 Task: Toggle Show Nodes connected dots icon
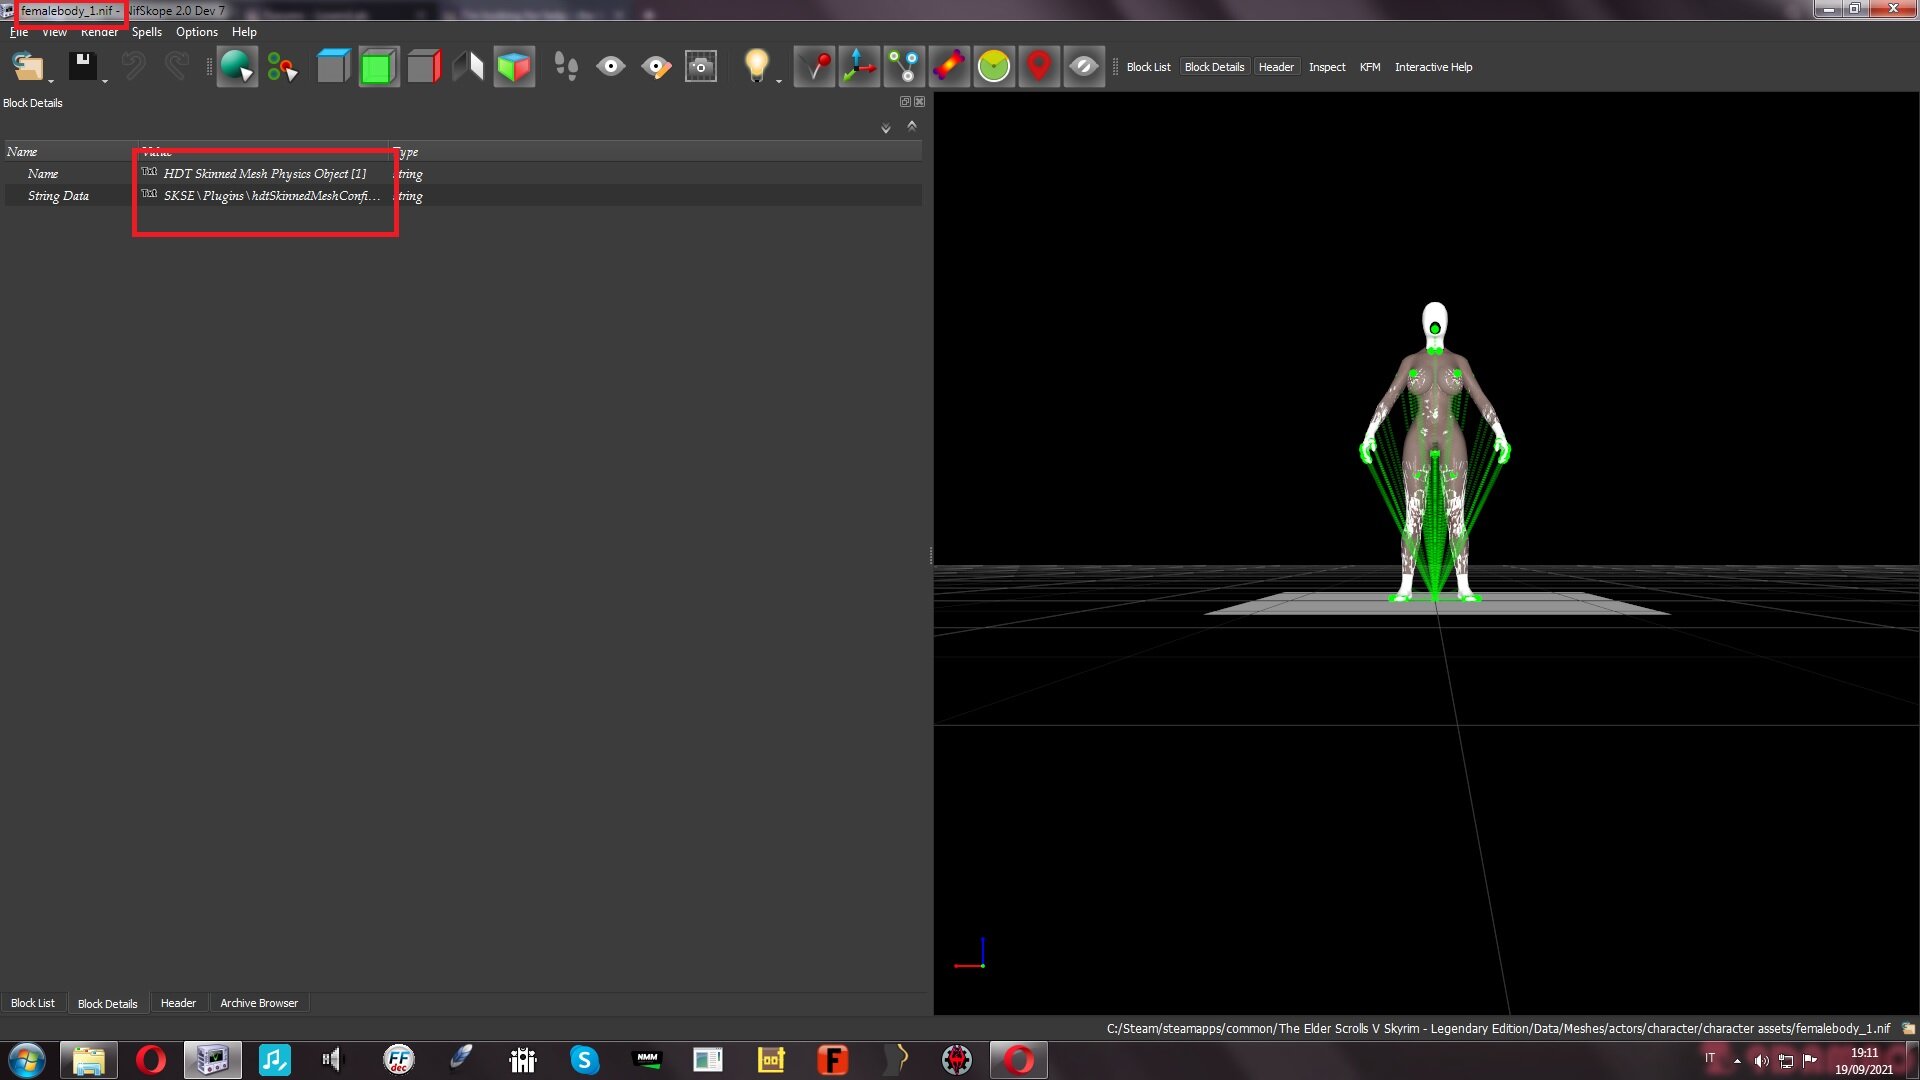pos(904,67)
